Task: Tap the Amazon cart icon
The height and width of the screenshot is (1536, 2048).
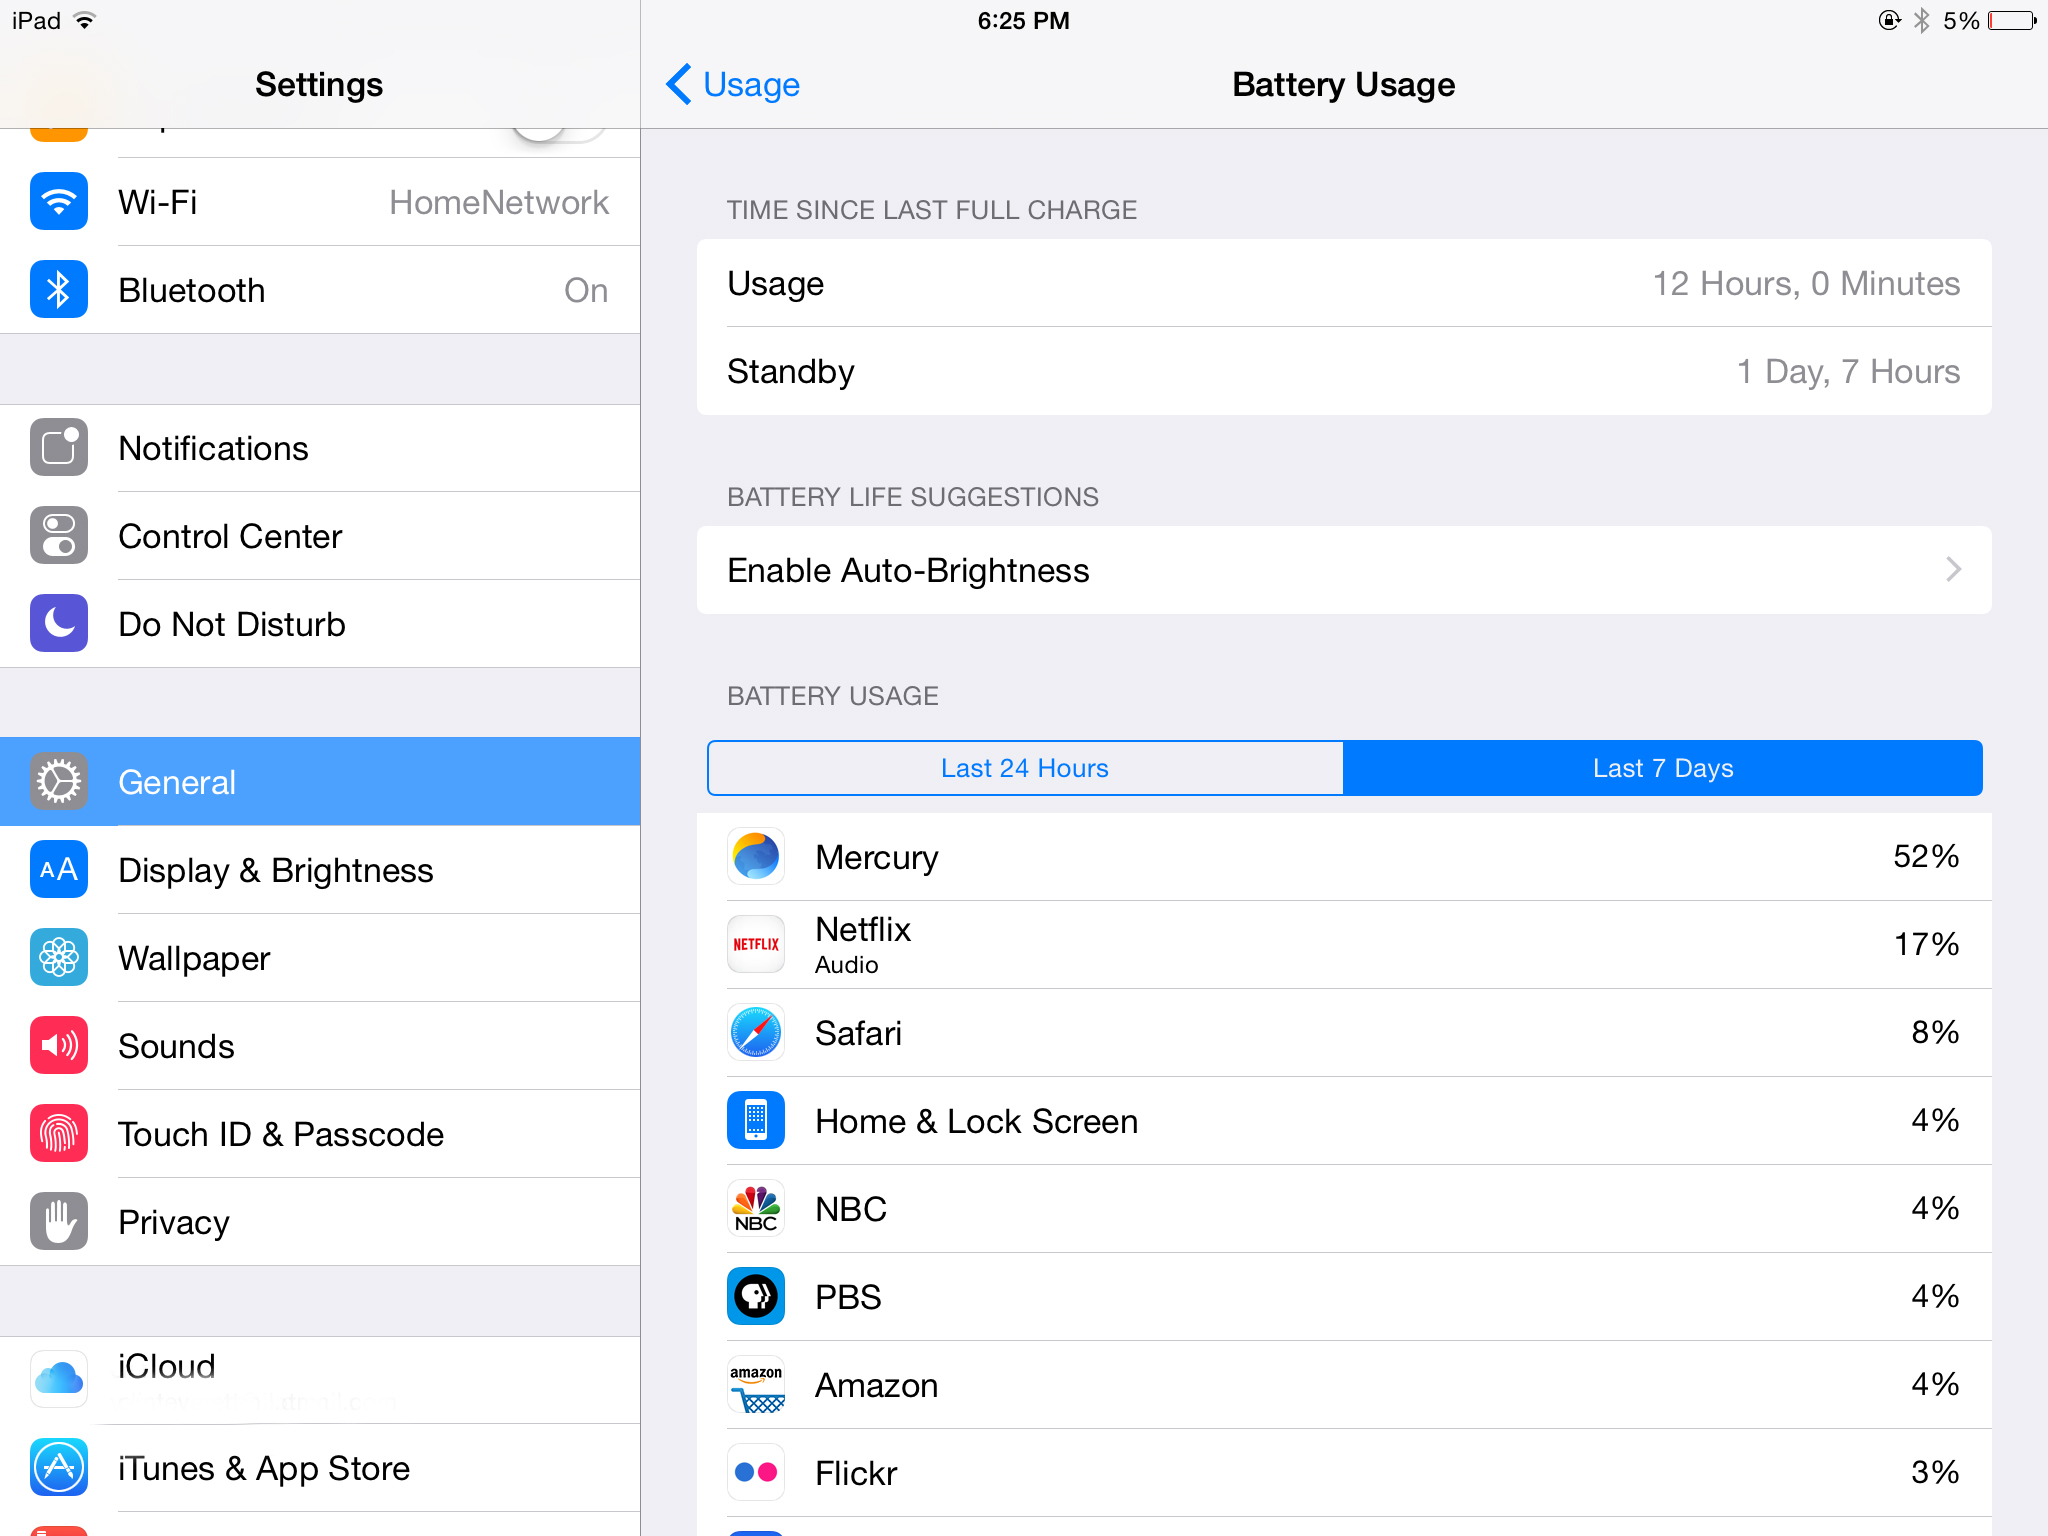Action: [756, 1385]
